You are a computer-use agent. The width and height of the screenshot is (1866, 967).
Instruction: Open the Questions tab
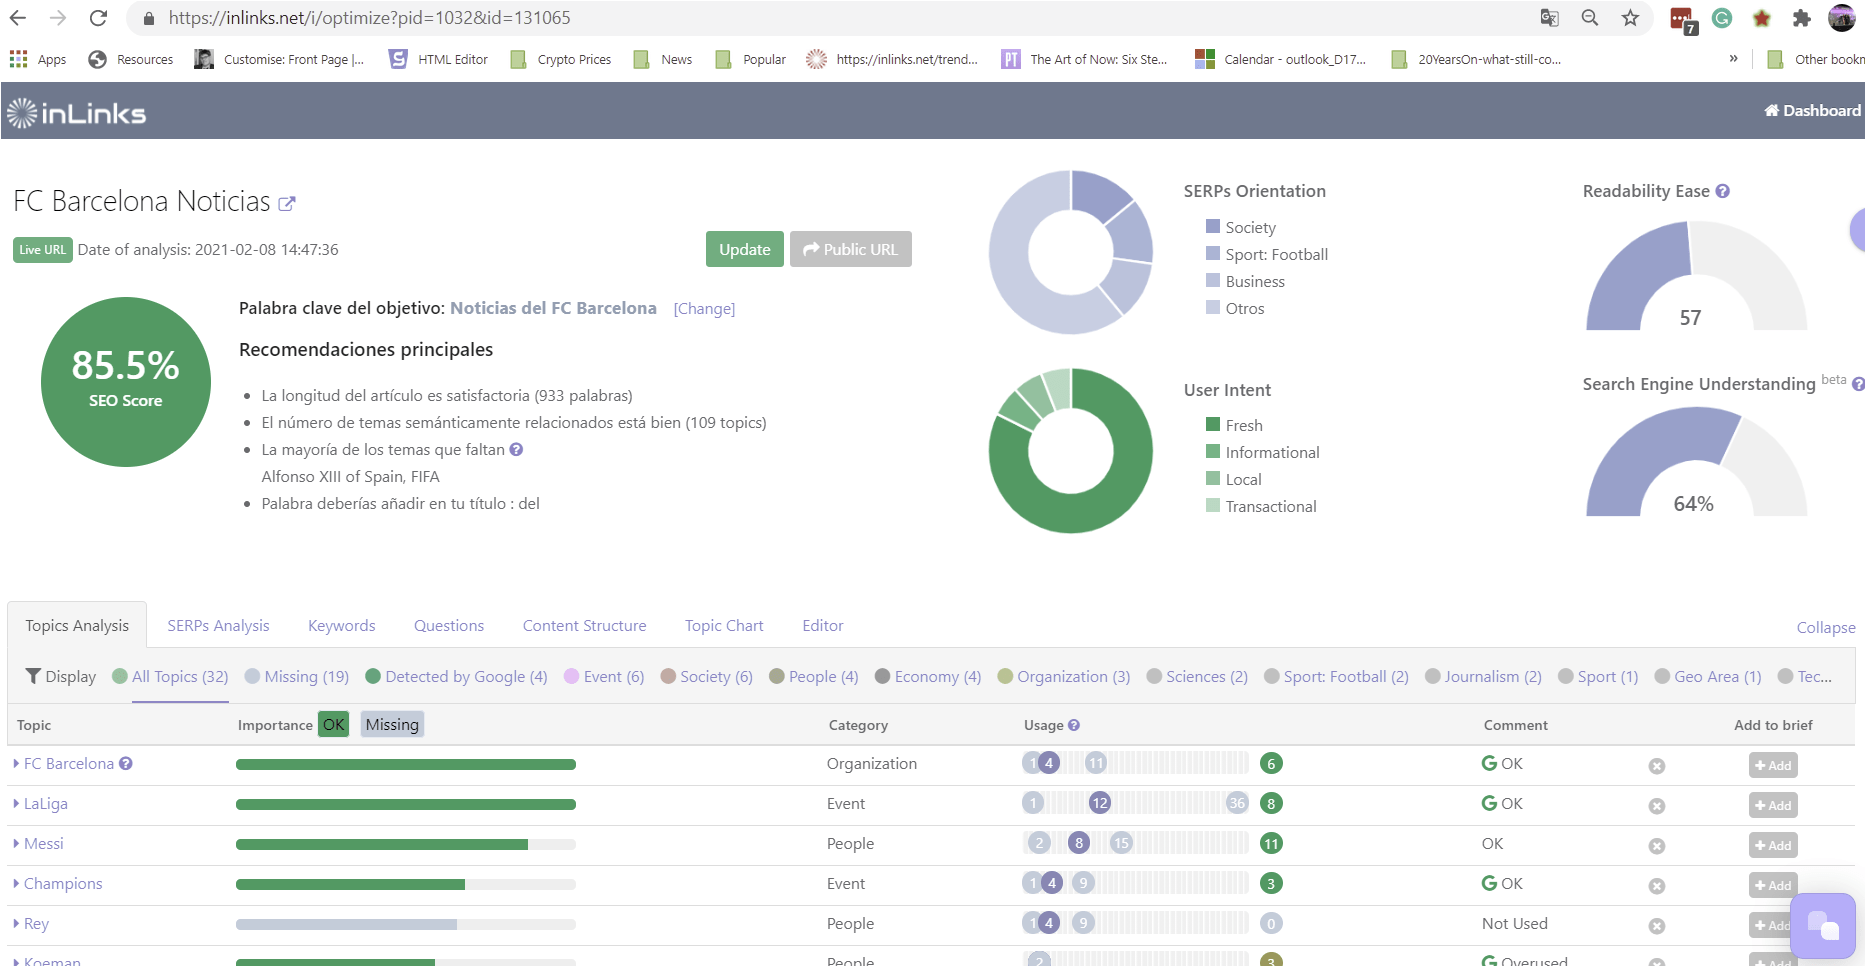(x=449, y=625)
